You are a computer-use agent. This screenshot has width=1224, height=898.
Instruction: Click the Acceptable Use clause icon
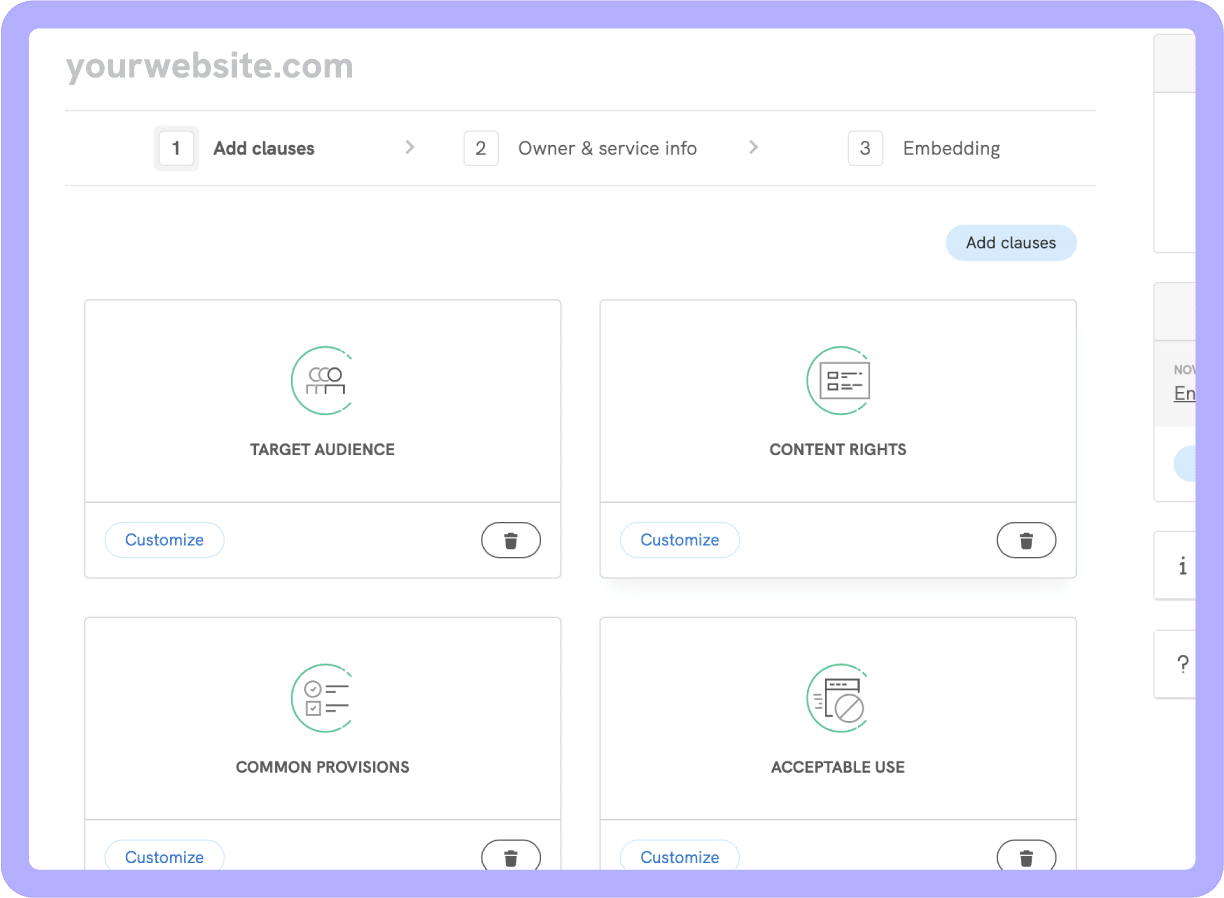coord(838,698)
